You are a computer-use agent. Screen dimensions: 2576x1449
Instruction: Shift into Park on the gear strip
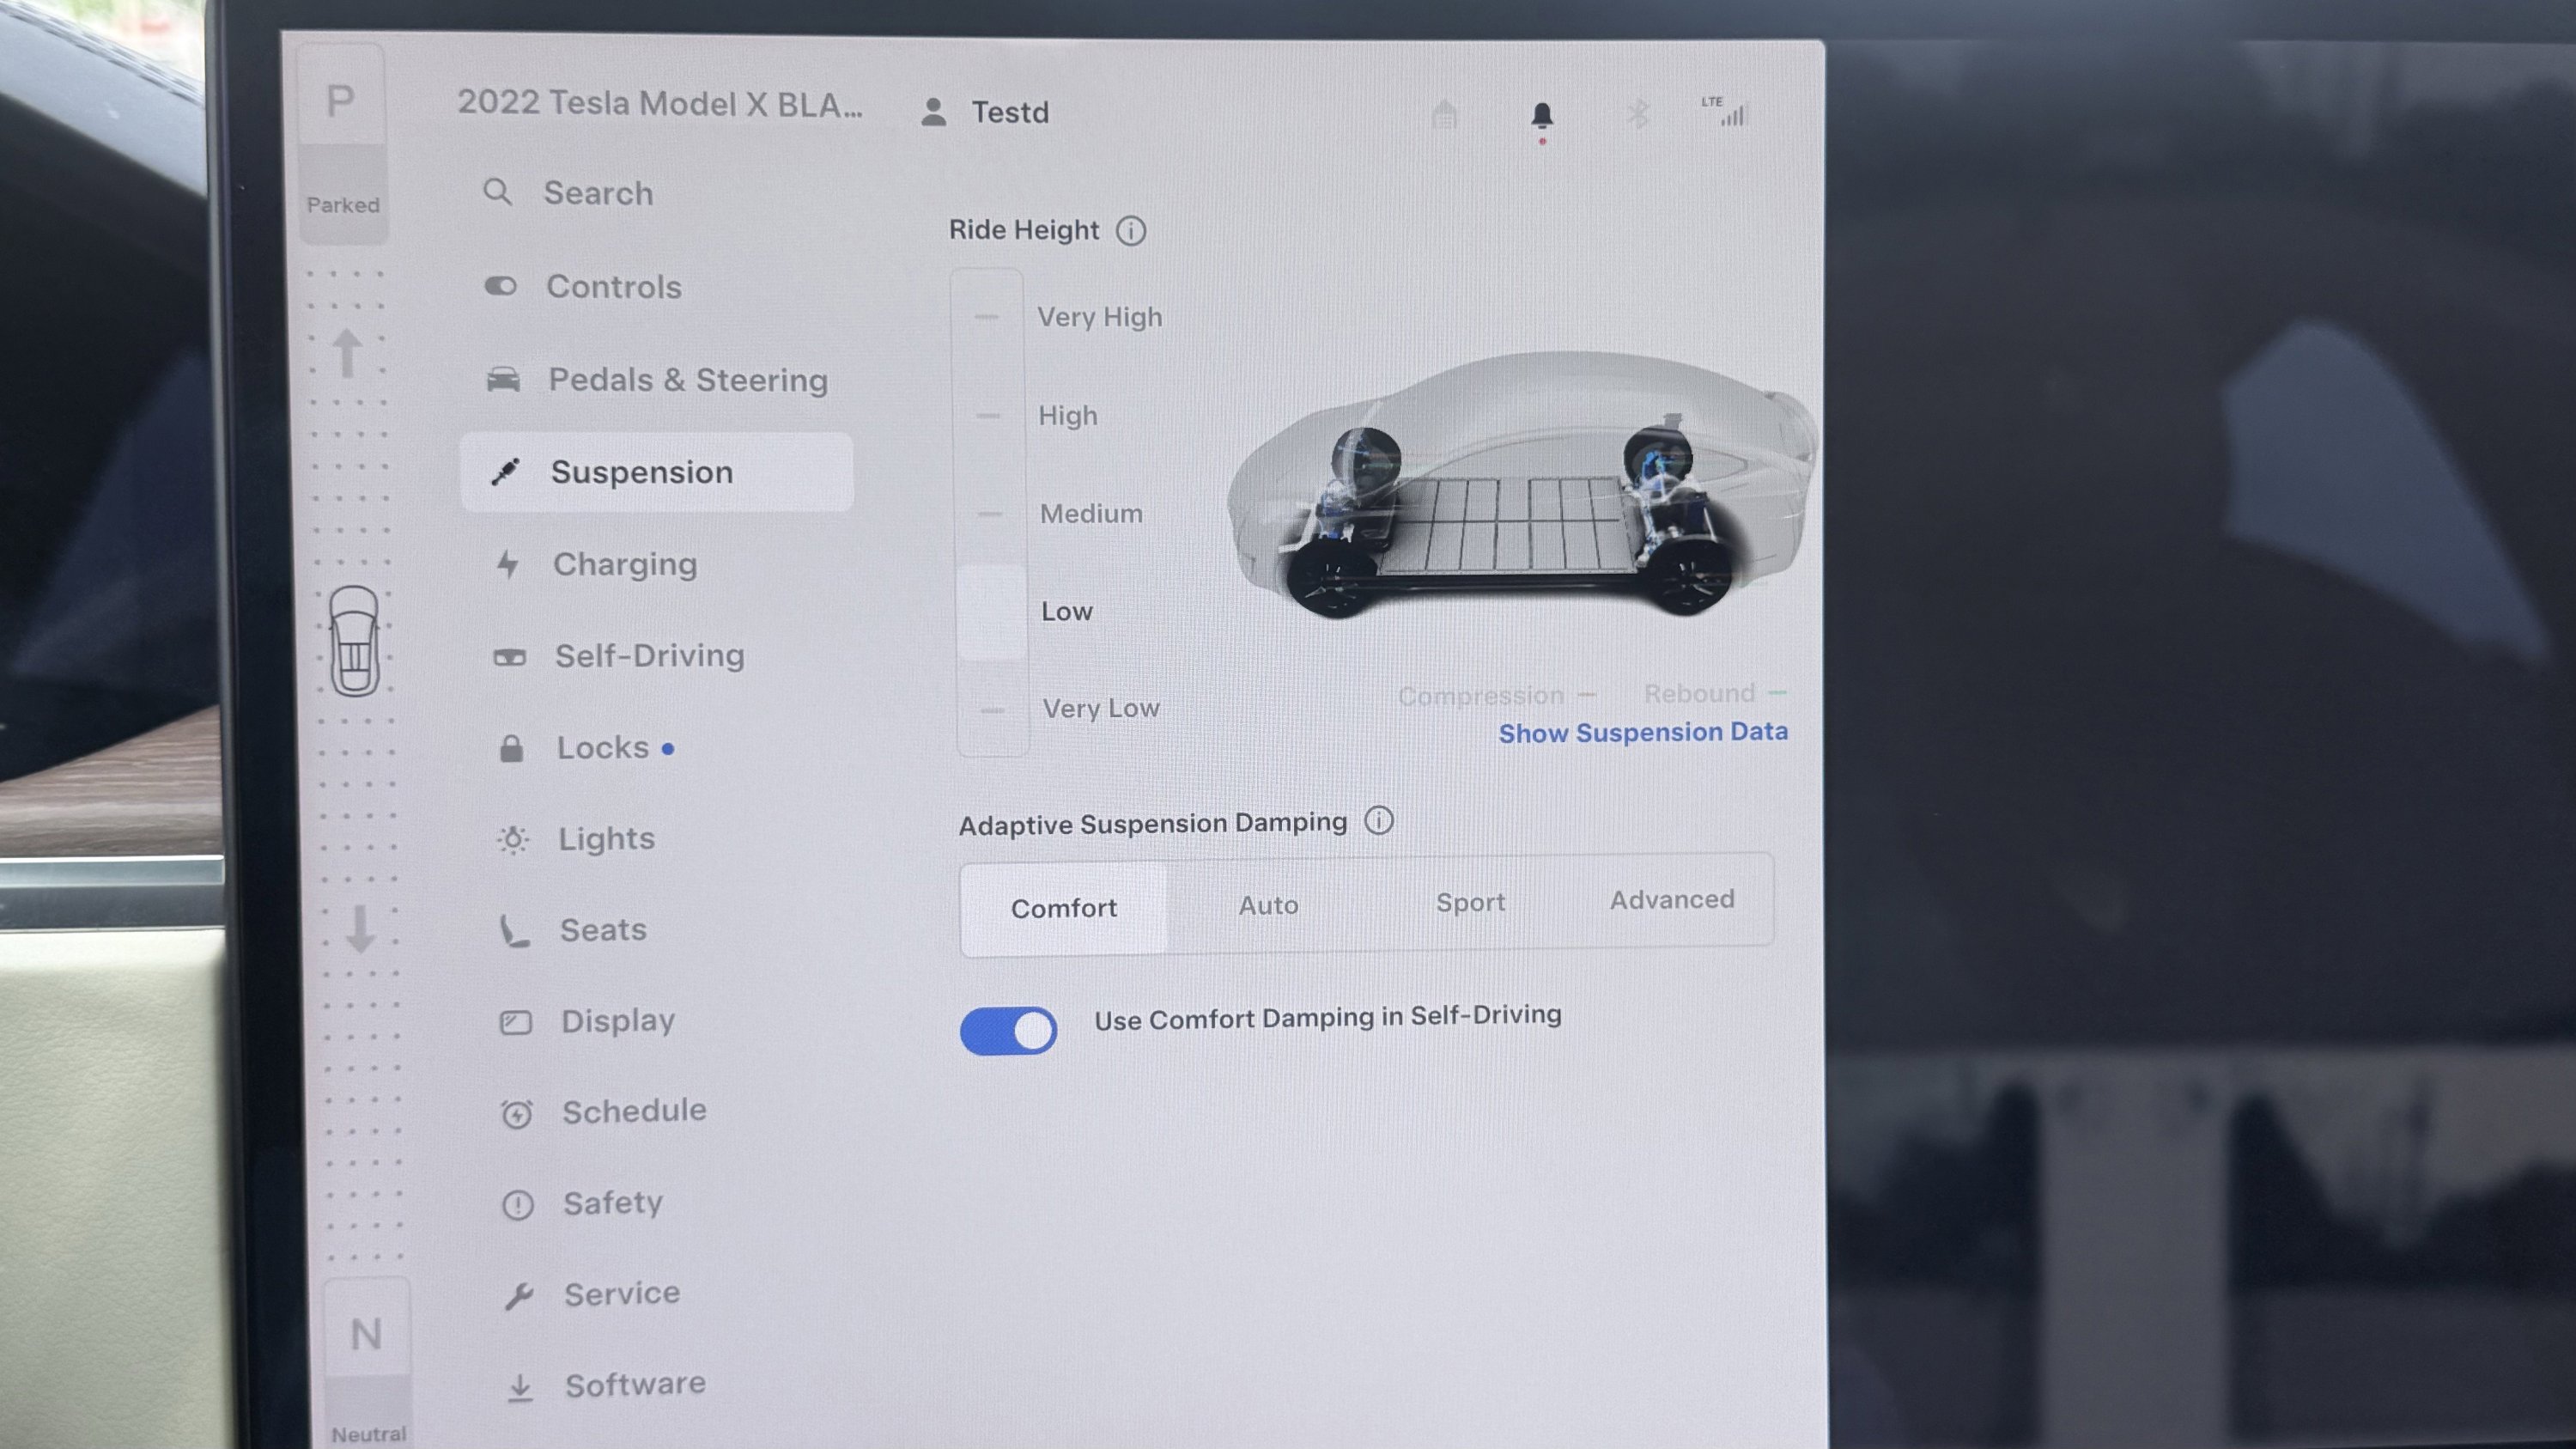point(341,100)
